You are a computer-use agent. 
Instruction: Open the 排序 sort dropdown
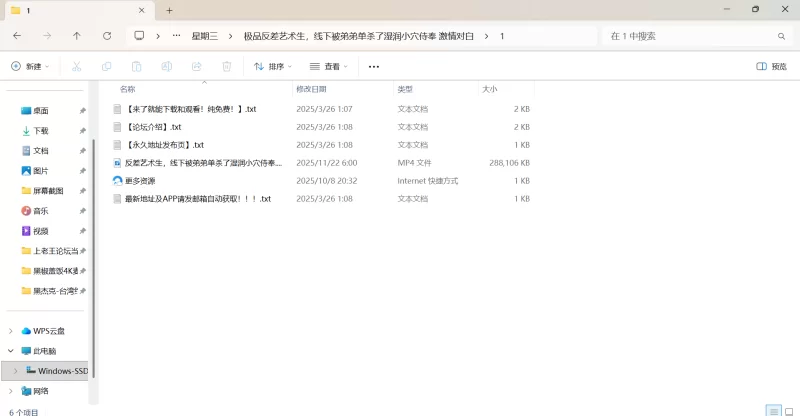[x=273, y=66]
